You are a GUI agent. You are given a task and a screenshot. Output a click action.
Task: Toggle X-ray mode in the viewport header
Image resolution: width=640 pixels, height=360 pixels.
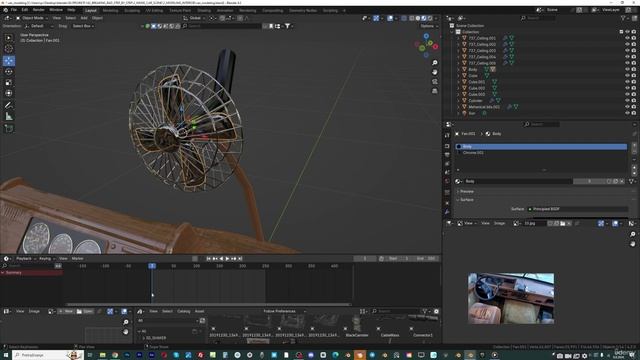click(x=404, y=18)
